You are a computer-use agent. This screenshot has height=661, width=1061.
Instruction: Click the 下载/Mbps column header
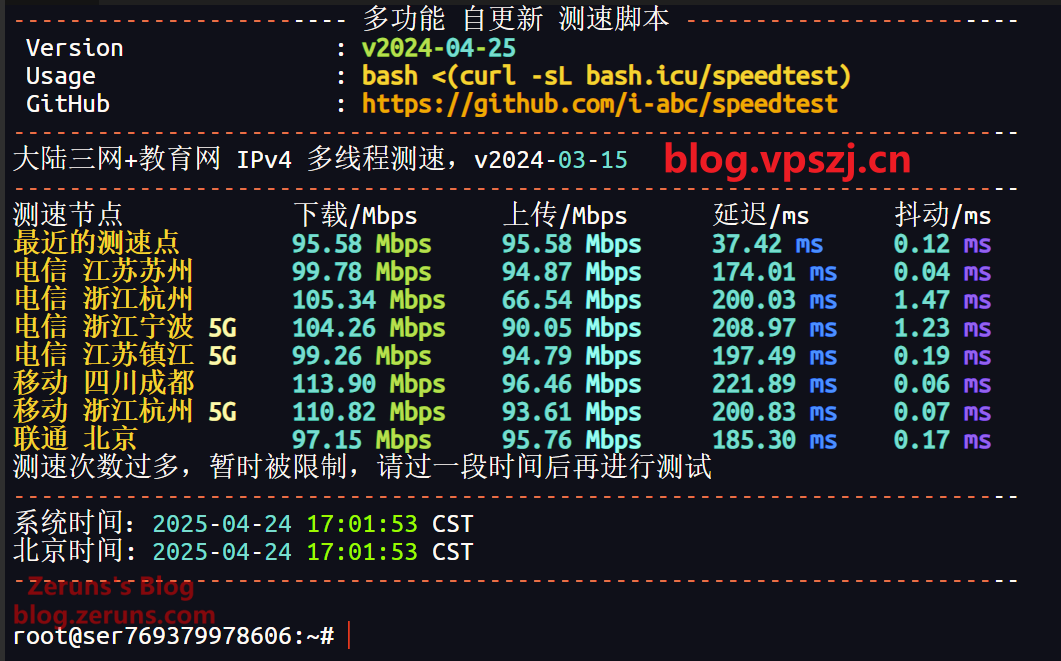coord(355,215)
